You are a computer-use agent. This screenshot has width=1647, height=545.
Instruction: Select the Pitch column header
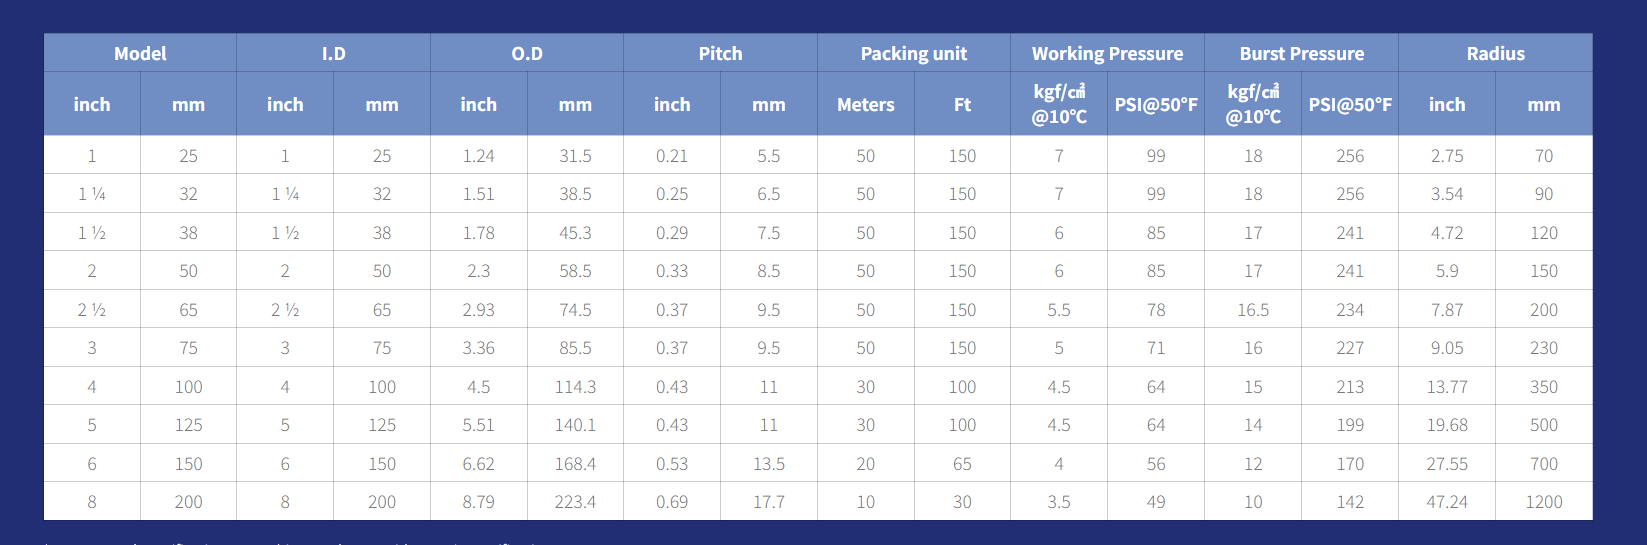720,53
